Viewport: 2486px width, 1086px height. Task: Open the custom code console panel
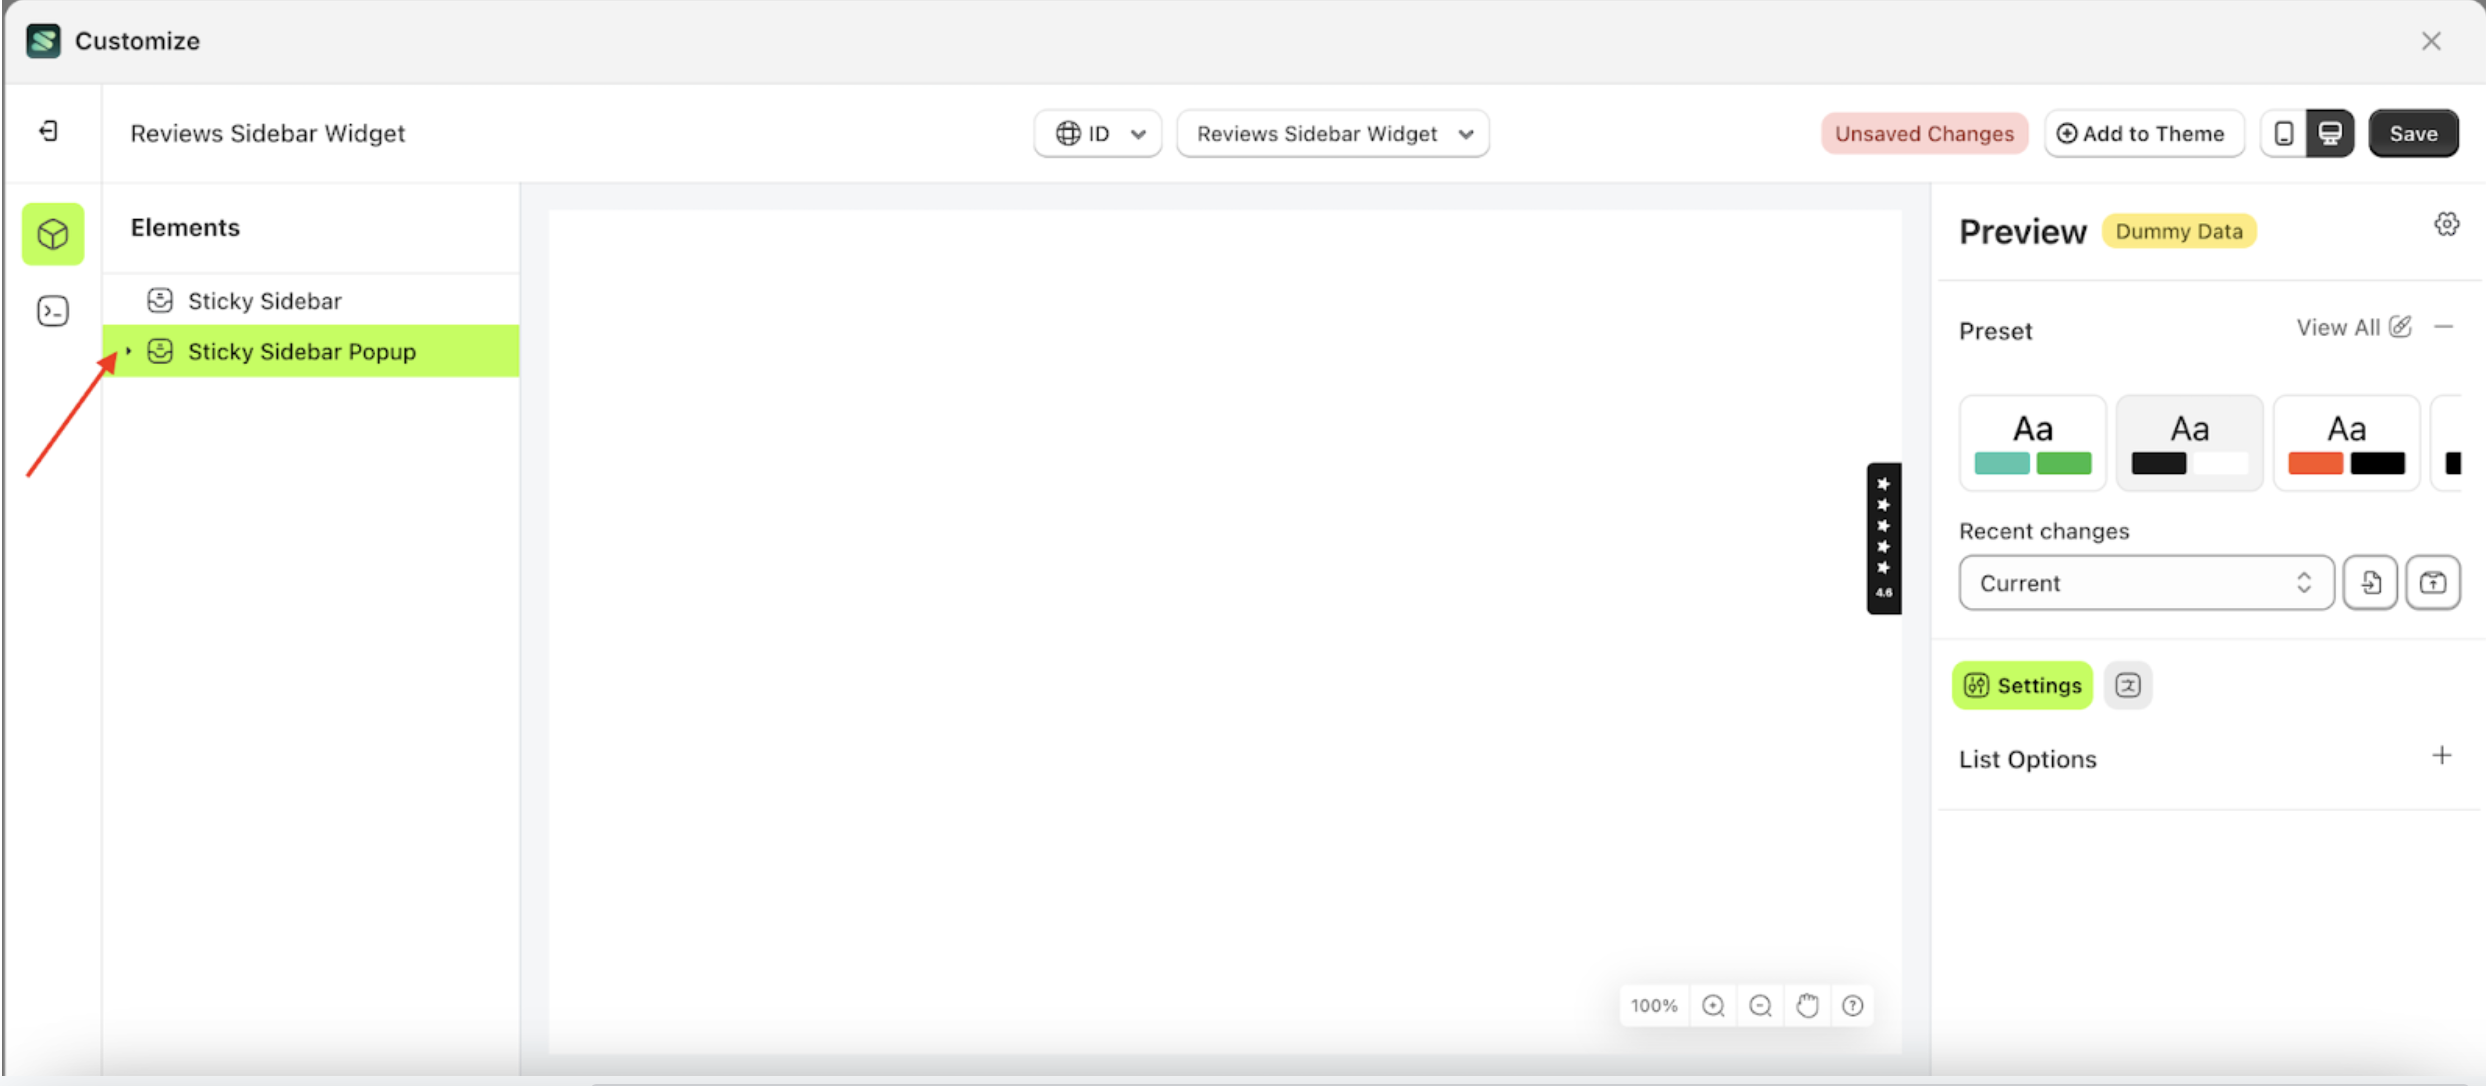[x=52, y=311]
